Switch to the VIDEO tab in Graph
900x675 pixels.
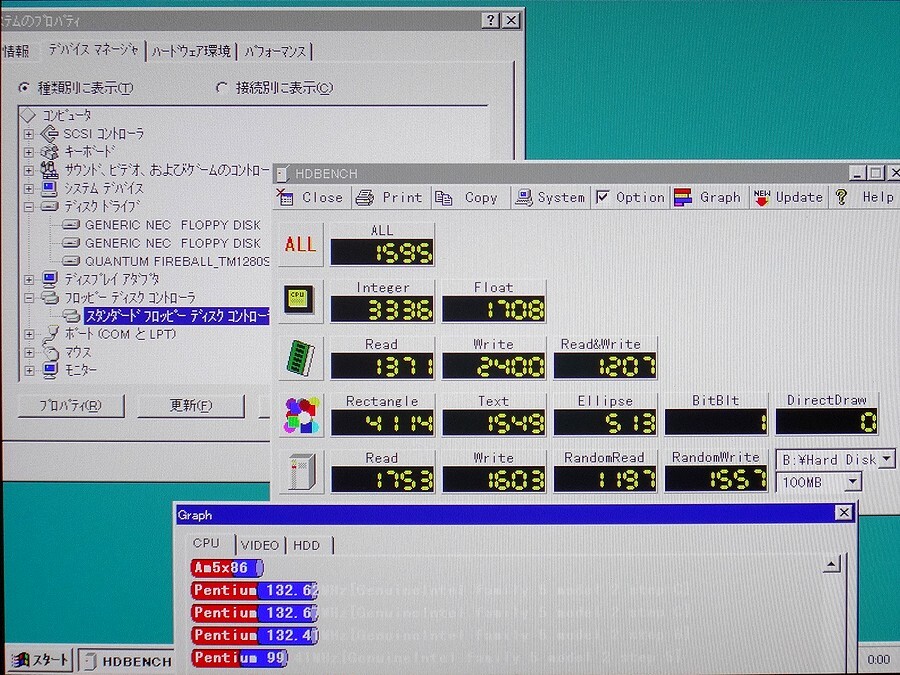(260, 545)
